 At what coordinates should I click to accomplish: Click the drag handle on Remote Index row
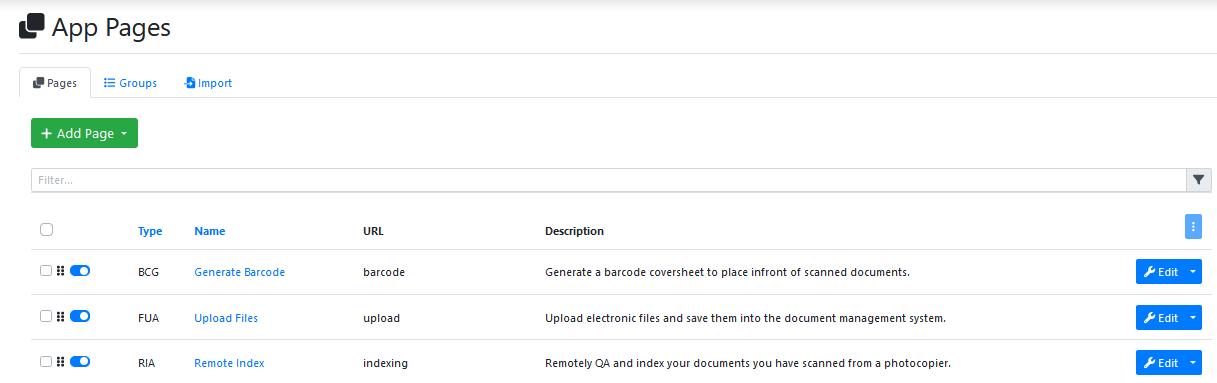61,362
